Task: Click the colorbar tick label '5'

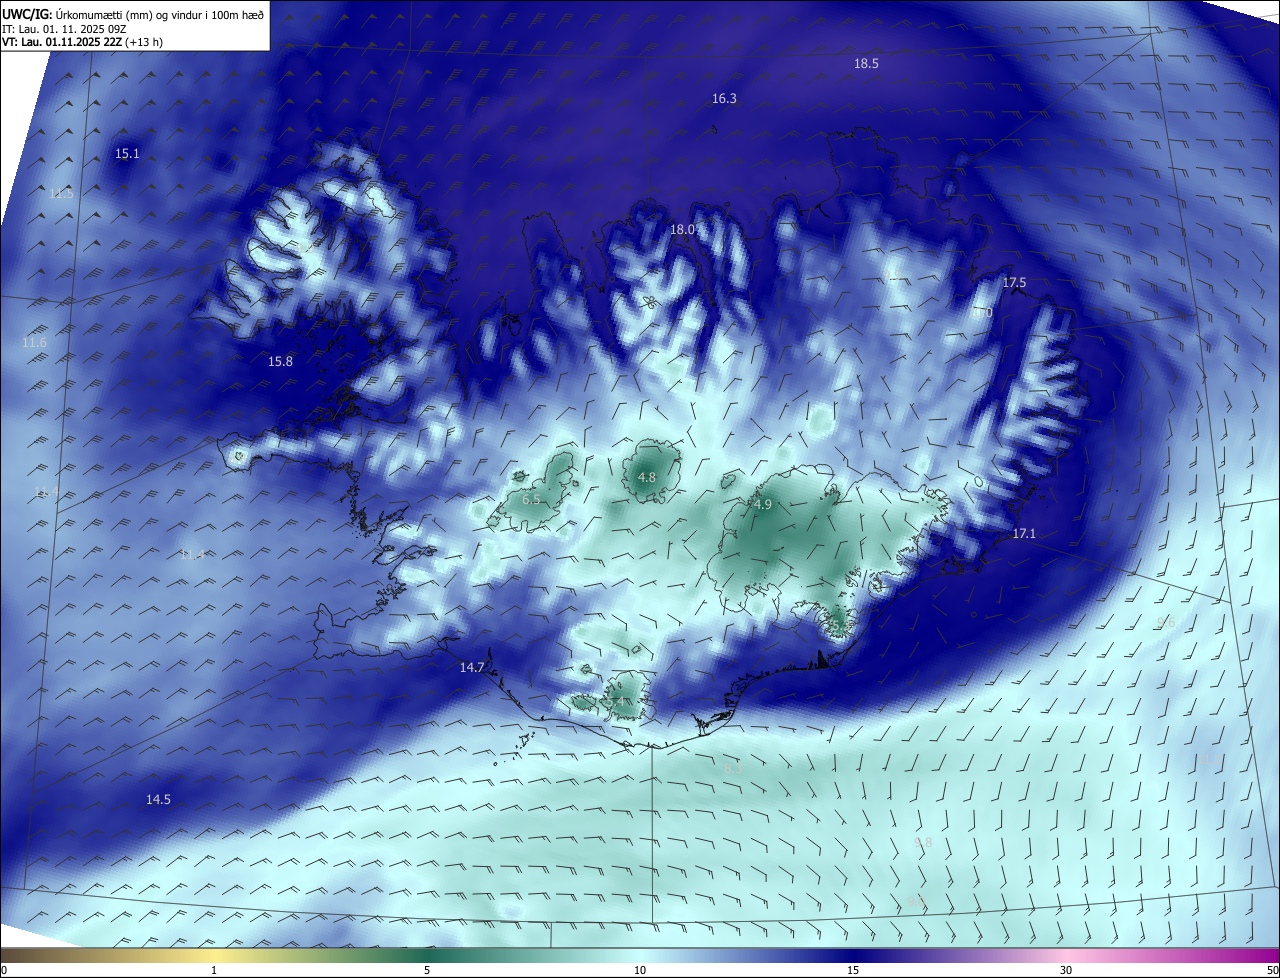Action: (427, 970)
